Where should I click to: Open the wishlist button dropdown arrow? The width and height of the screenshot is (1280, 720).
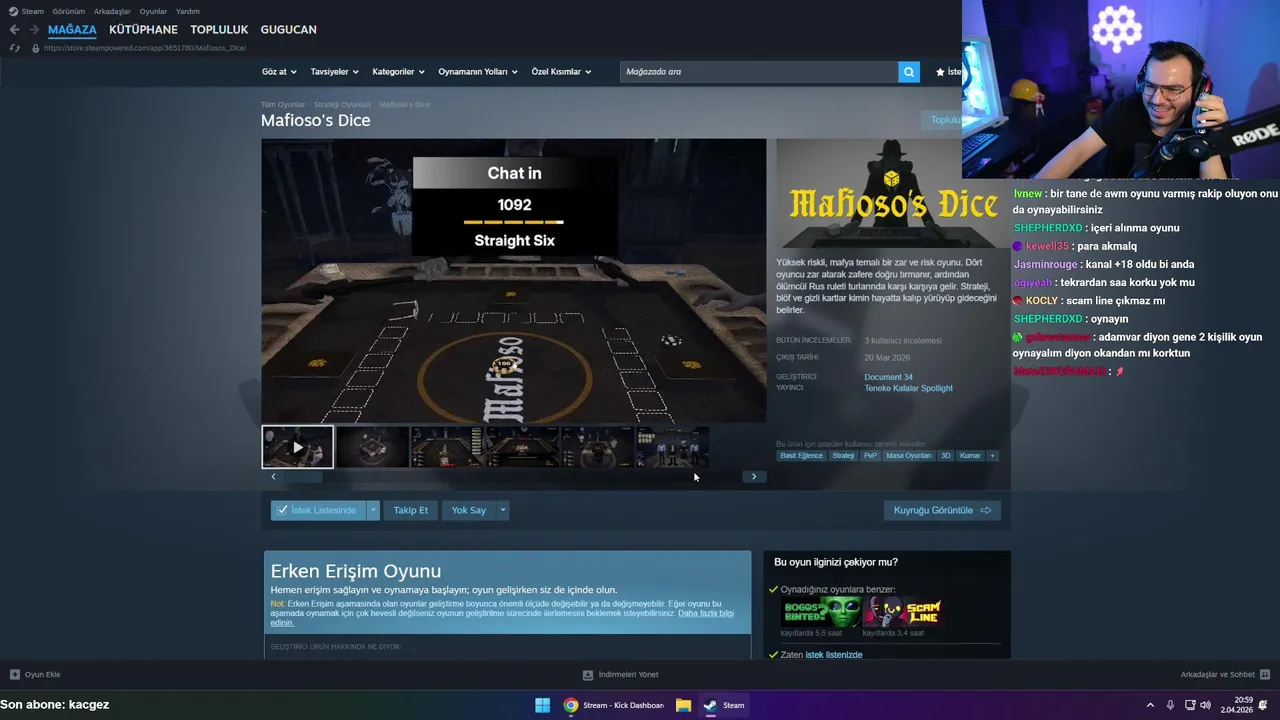tap(373, 510)
